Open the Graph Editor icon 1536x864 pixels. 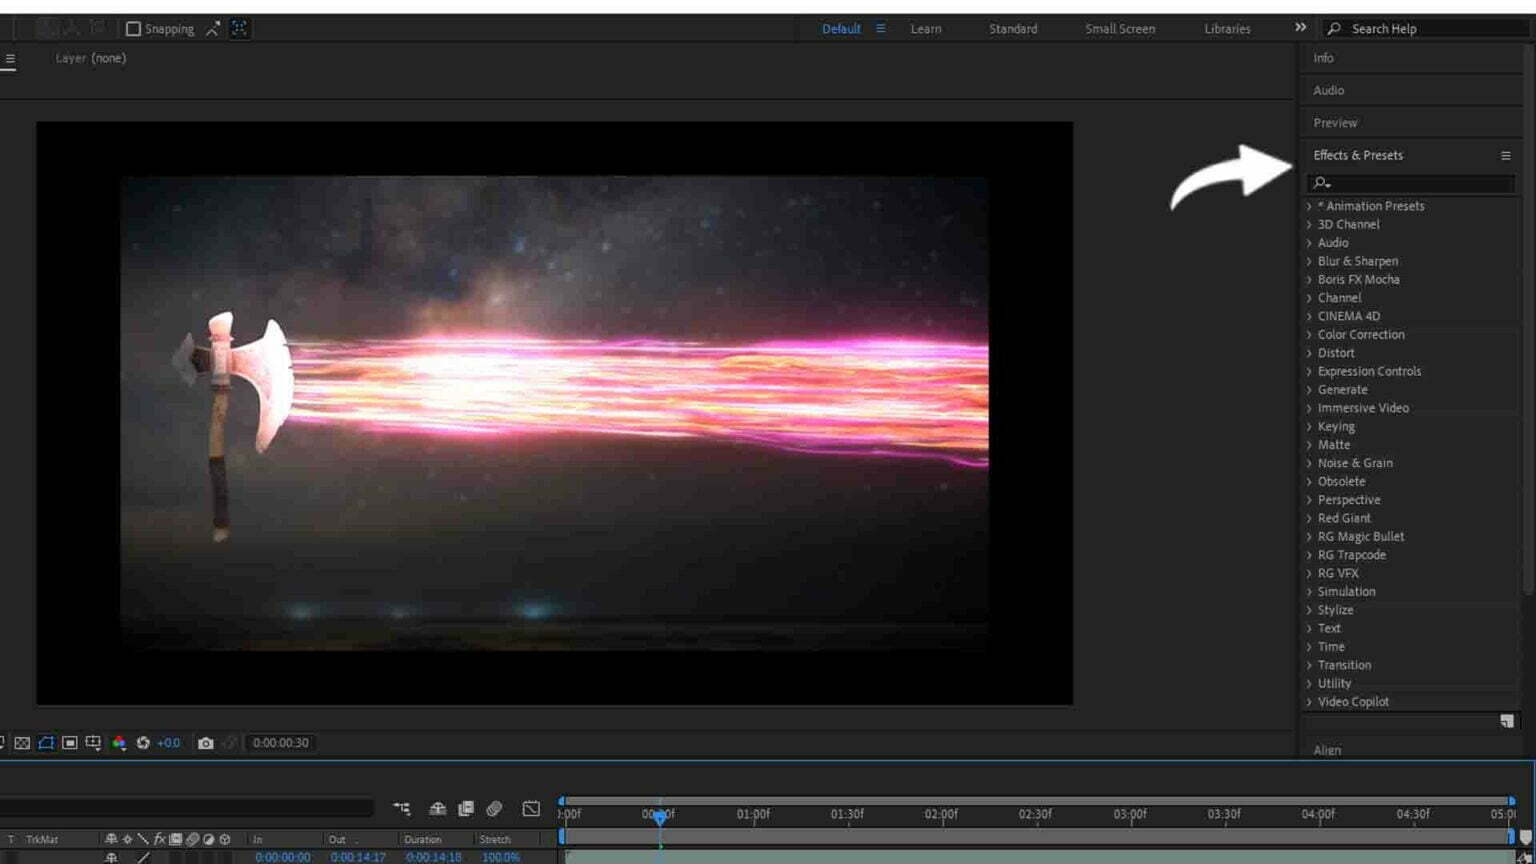[530, 809]
